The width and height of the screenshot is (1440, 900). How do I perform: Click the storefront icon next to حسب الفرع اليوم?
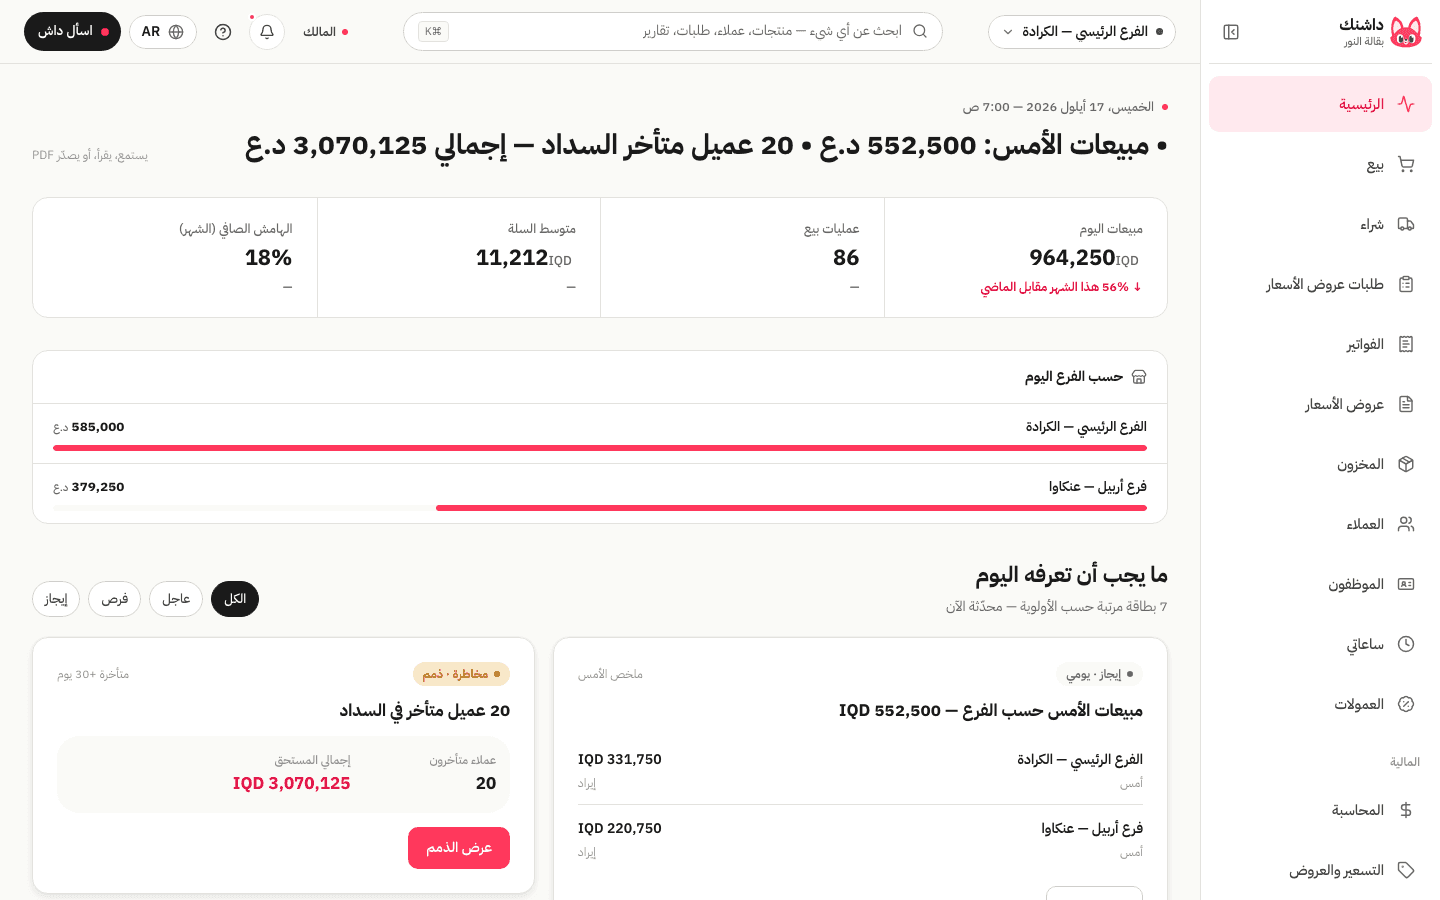1139,377
